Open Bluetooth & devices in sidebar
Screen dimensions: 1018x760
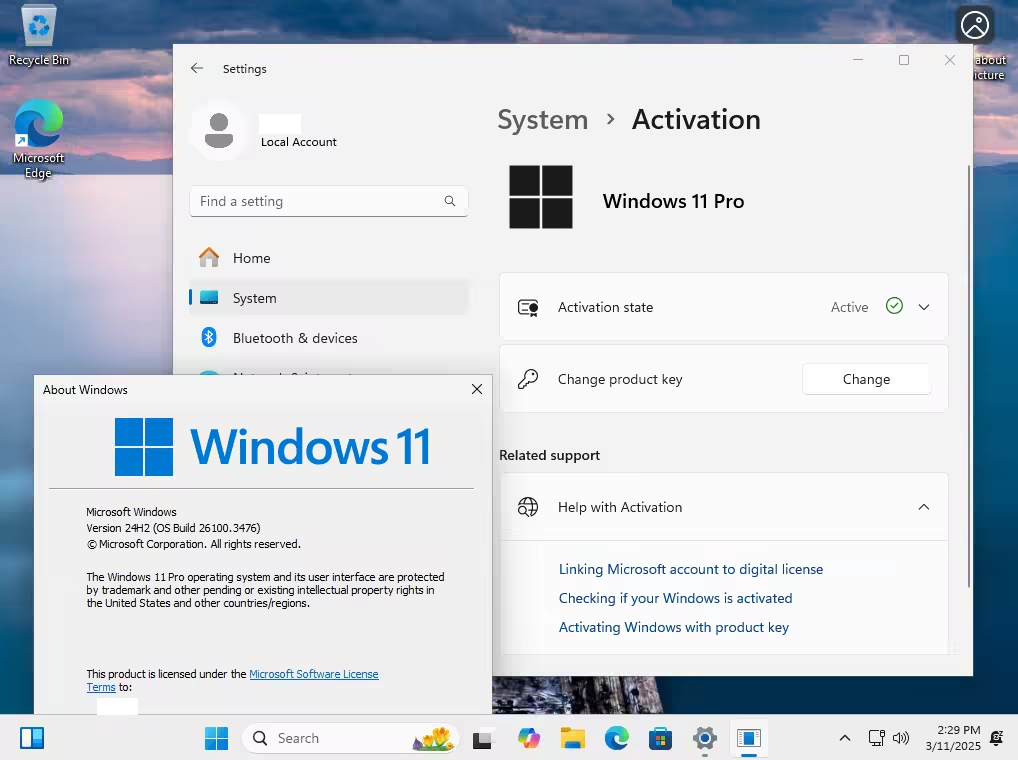click(x=329, y=338)
